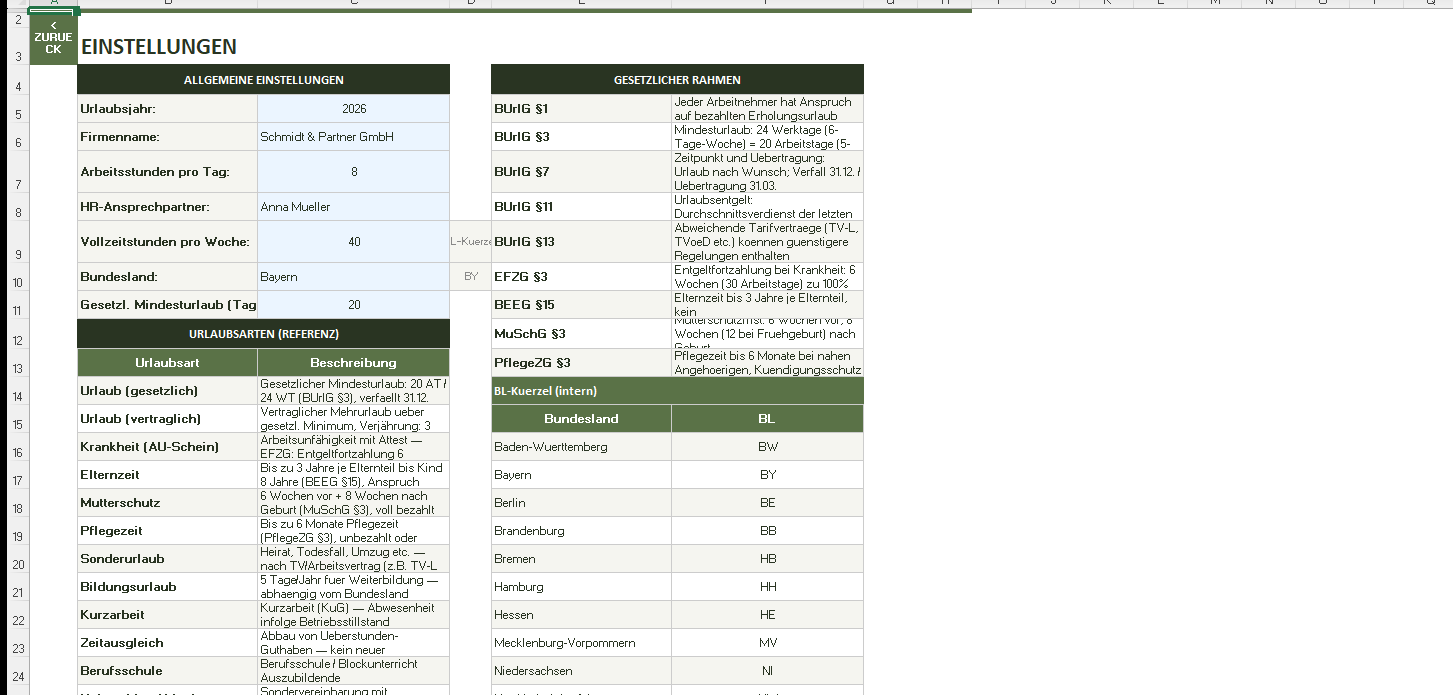Select the Vollzeitstunden pro Woche value 40

point(353,242)
